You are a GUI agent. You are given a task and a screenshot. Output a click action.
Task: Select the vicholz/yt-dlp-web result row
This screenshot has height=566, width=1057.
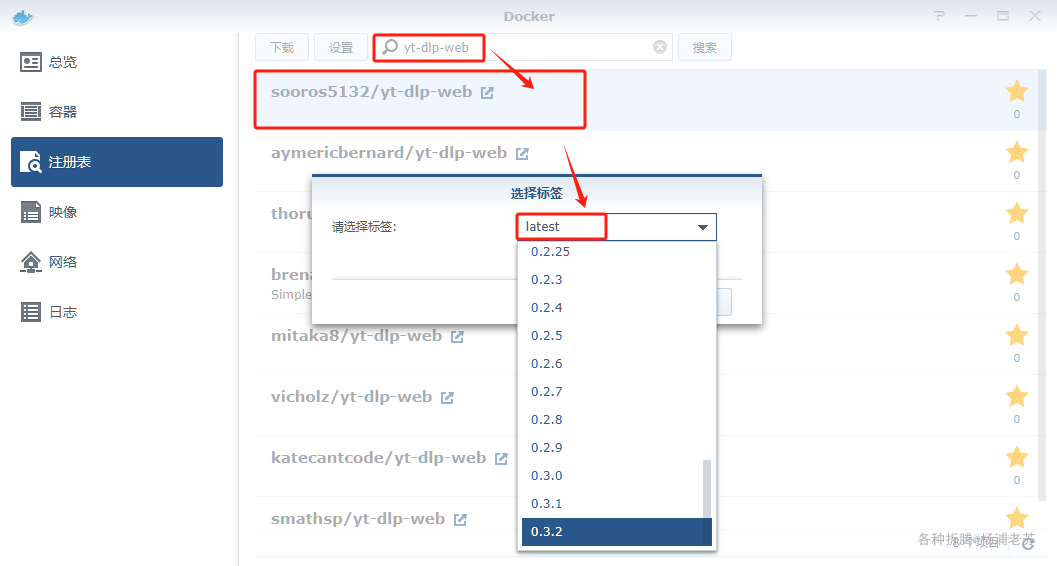click(647, 405)
